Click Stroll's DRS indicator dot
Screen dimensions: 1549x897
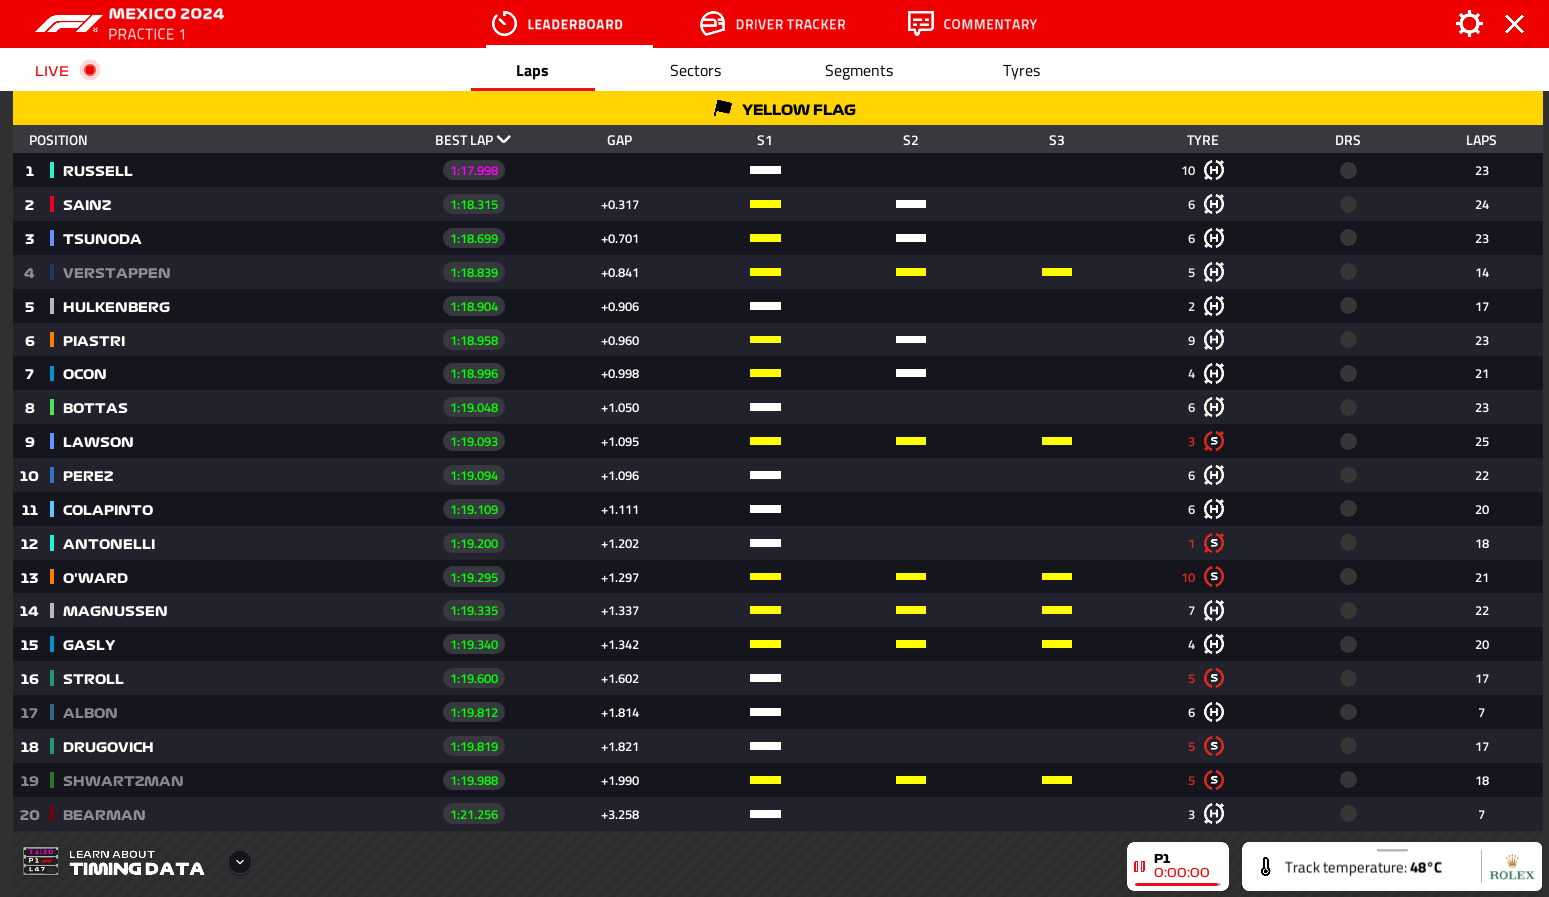click(x=1348, y=678)
